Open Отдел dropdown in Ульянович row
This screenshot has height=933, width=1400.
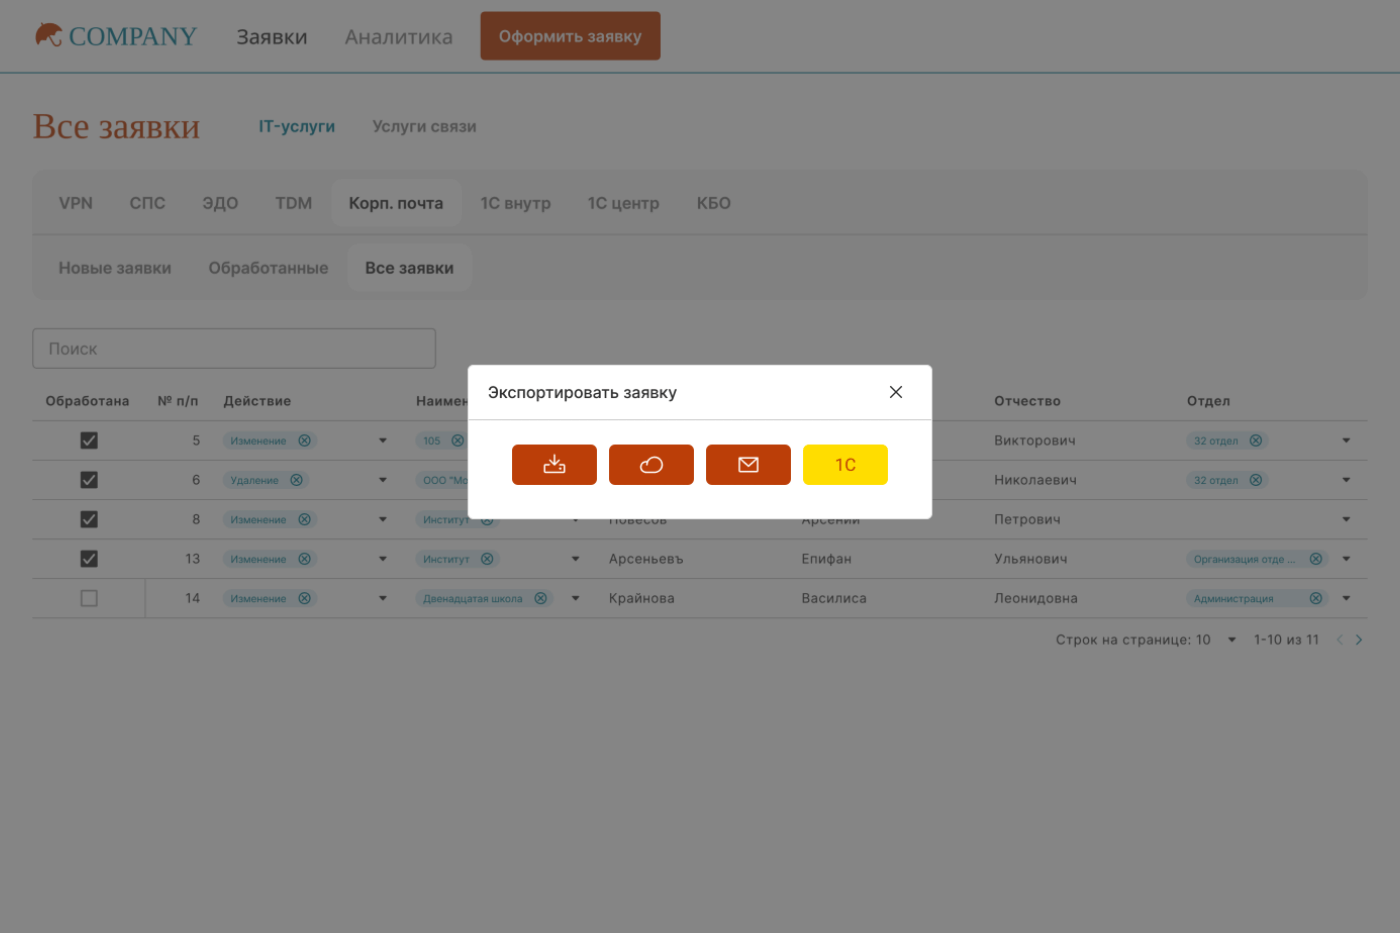coord(1346,559)
